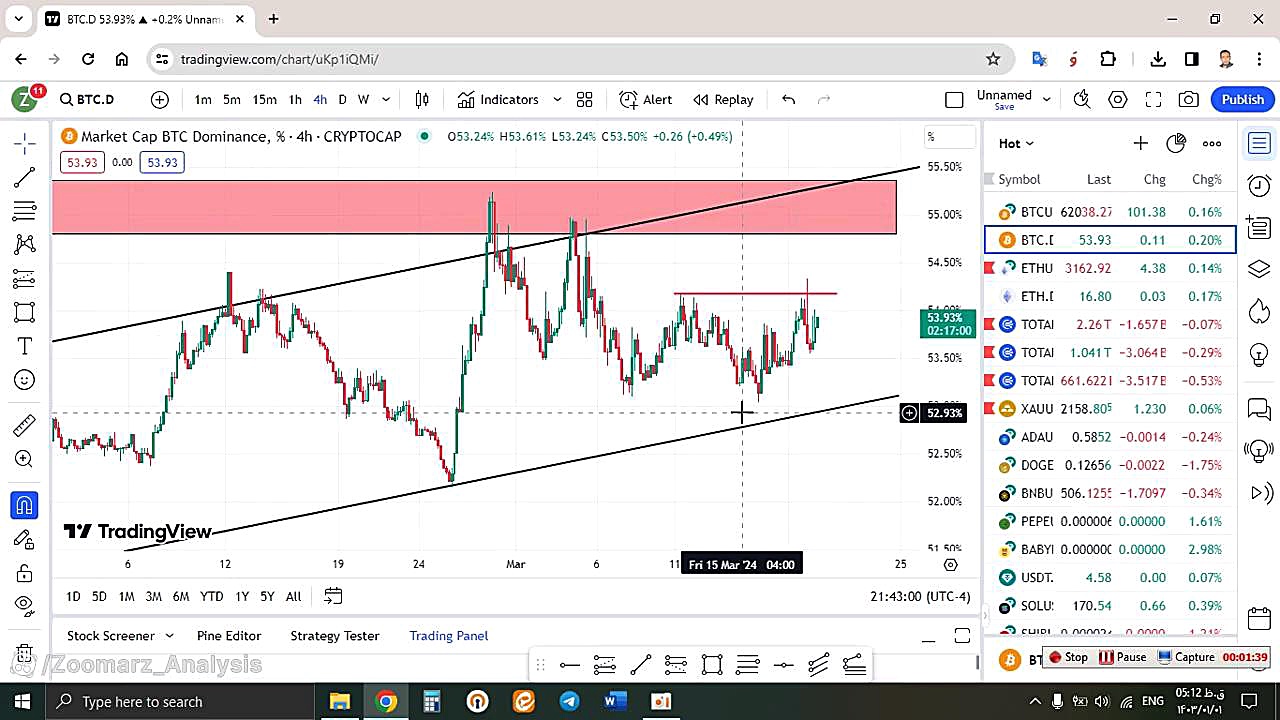
Task: Open chart settings hexagon icon
Action: pos(1117,99)
